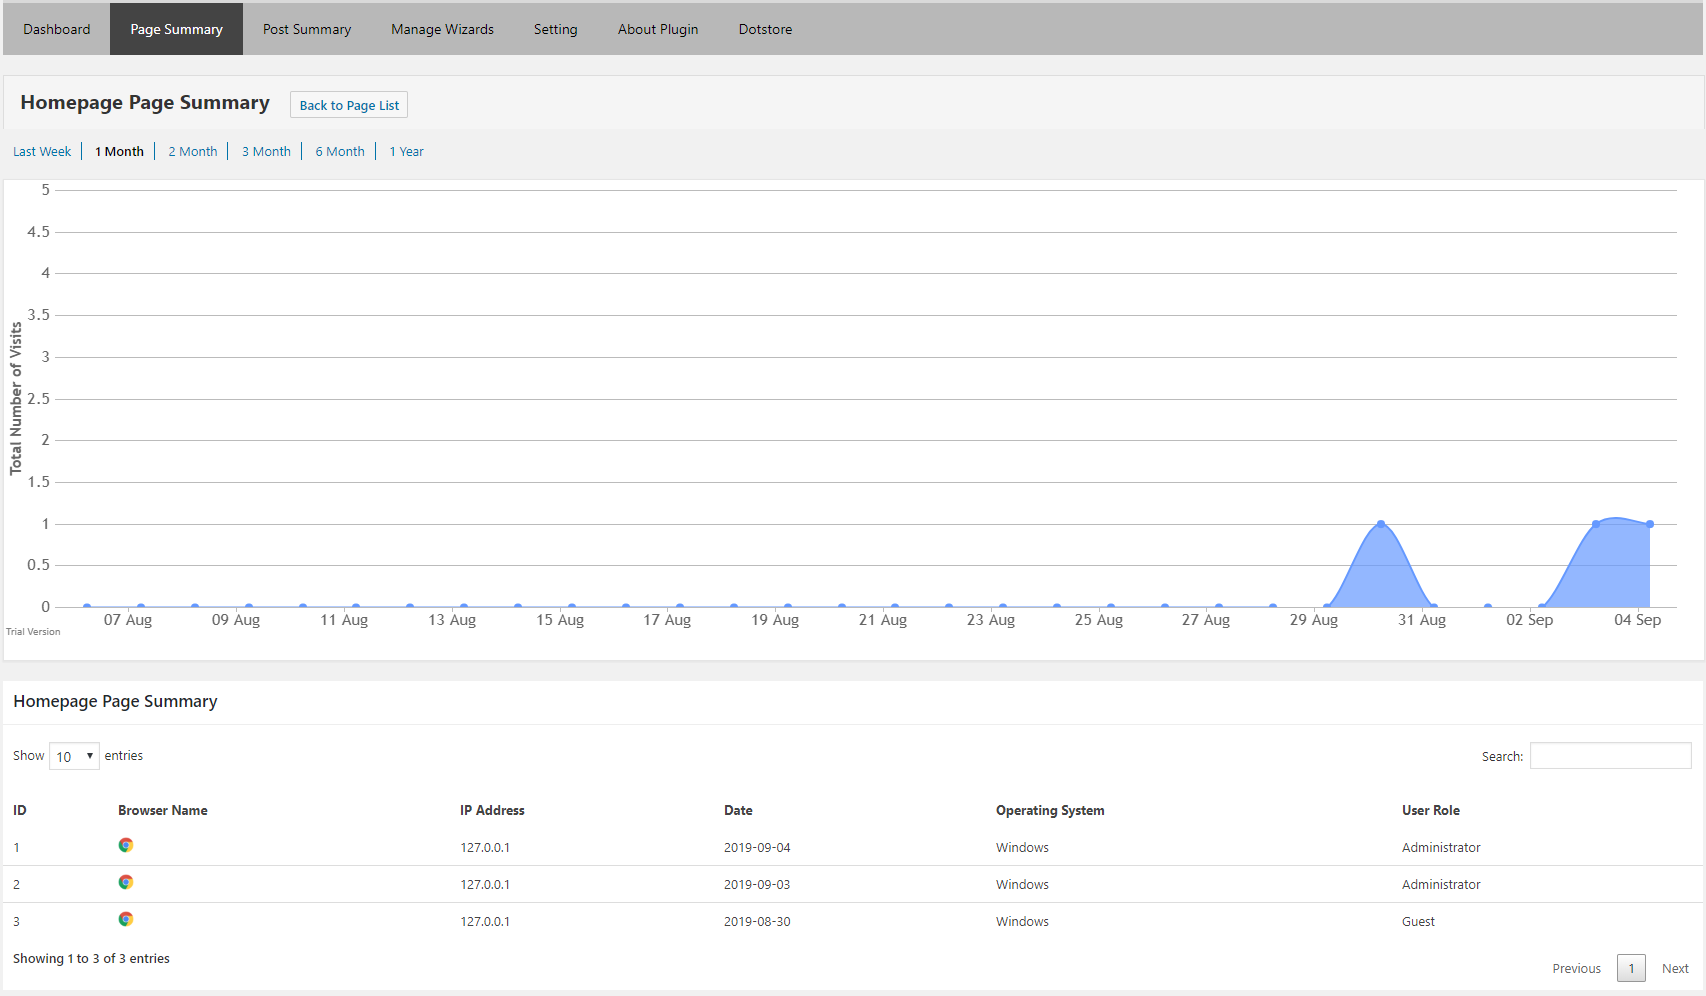Open the Dotstore tab

click(x=765, y=29)
